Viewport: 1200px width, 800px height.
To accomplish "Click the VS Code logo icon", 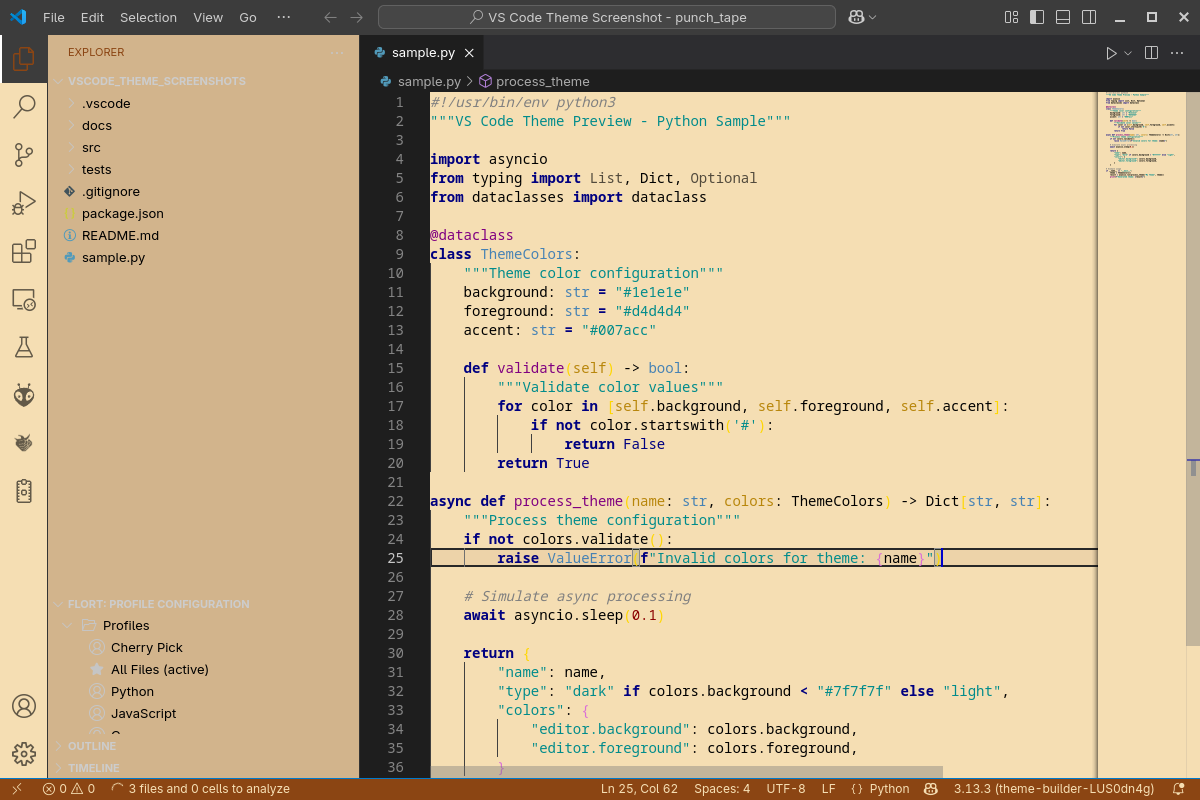I will click(x=18, y=17).
